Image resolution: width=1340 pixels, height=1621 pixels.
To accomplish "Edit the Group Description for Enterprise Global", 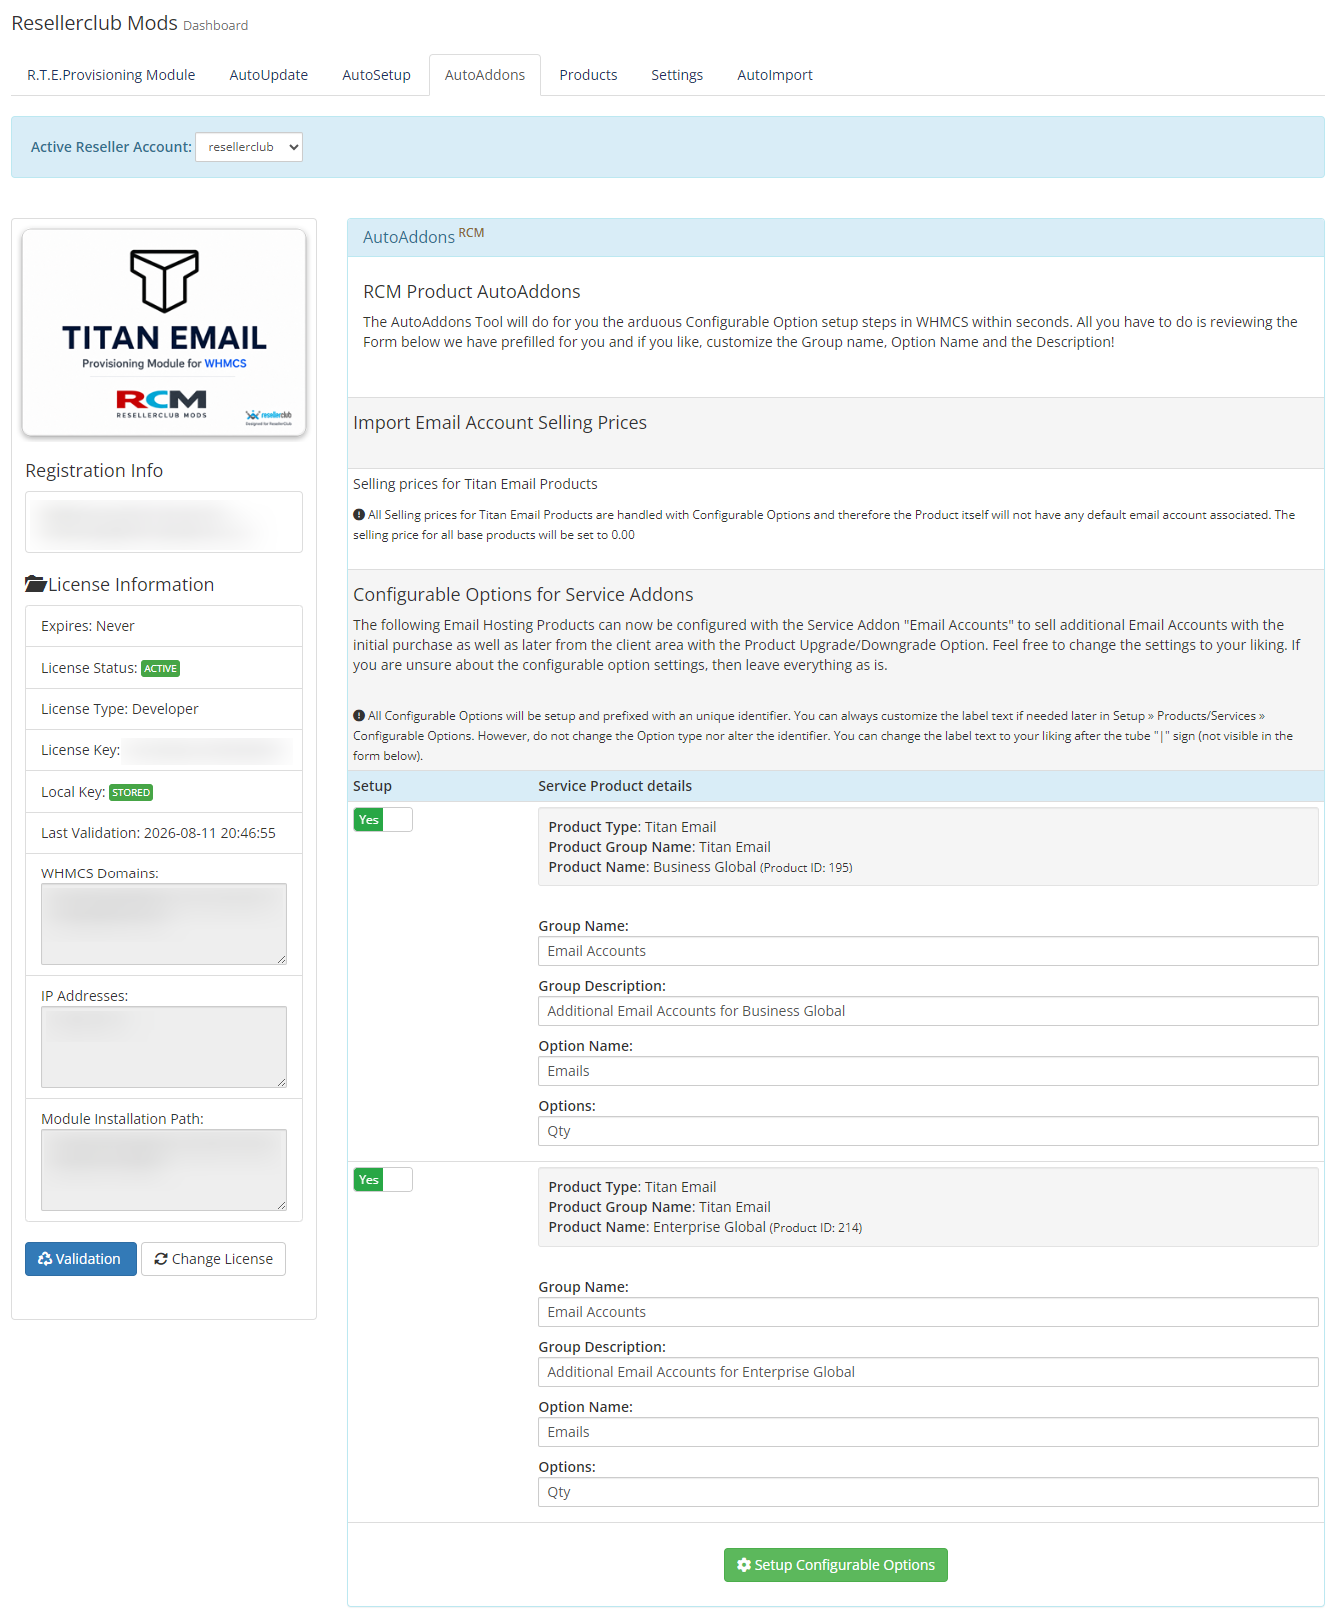I will tap(928, 1372).
